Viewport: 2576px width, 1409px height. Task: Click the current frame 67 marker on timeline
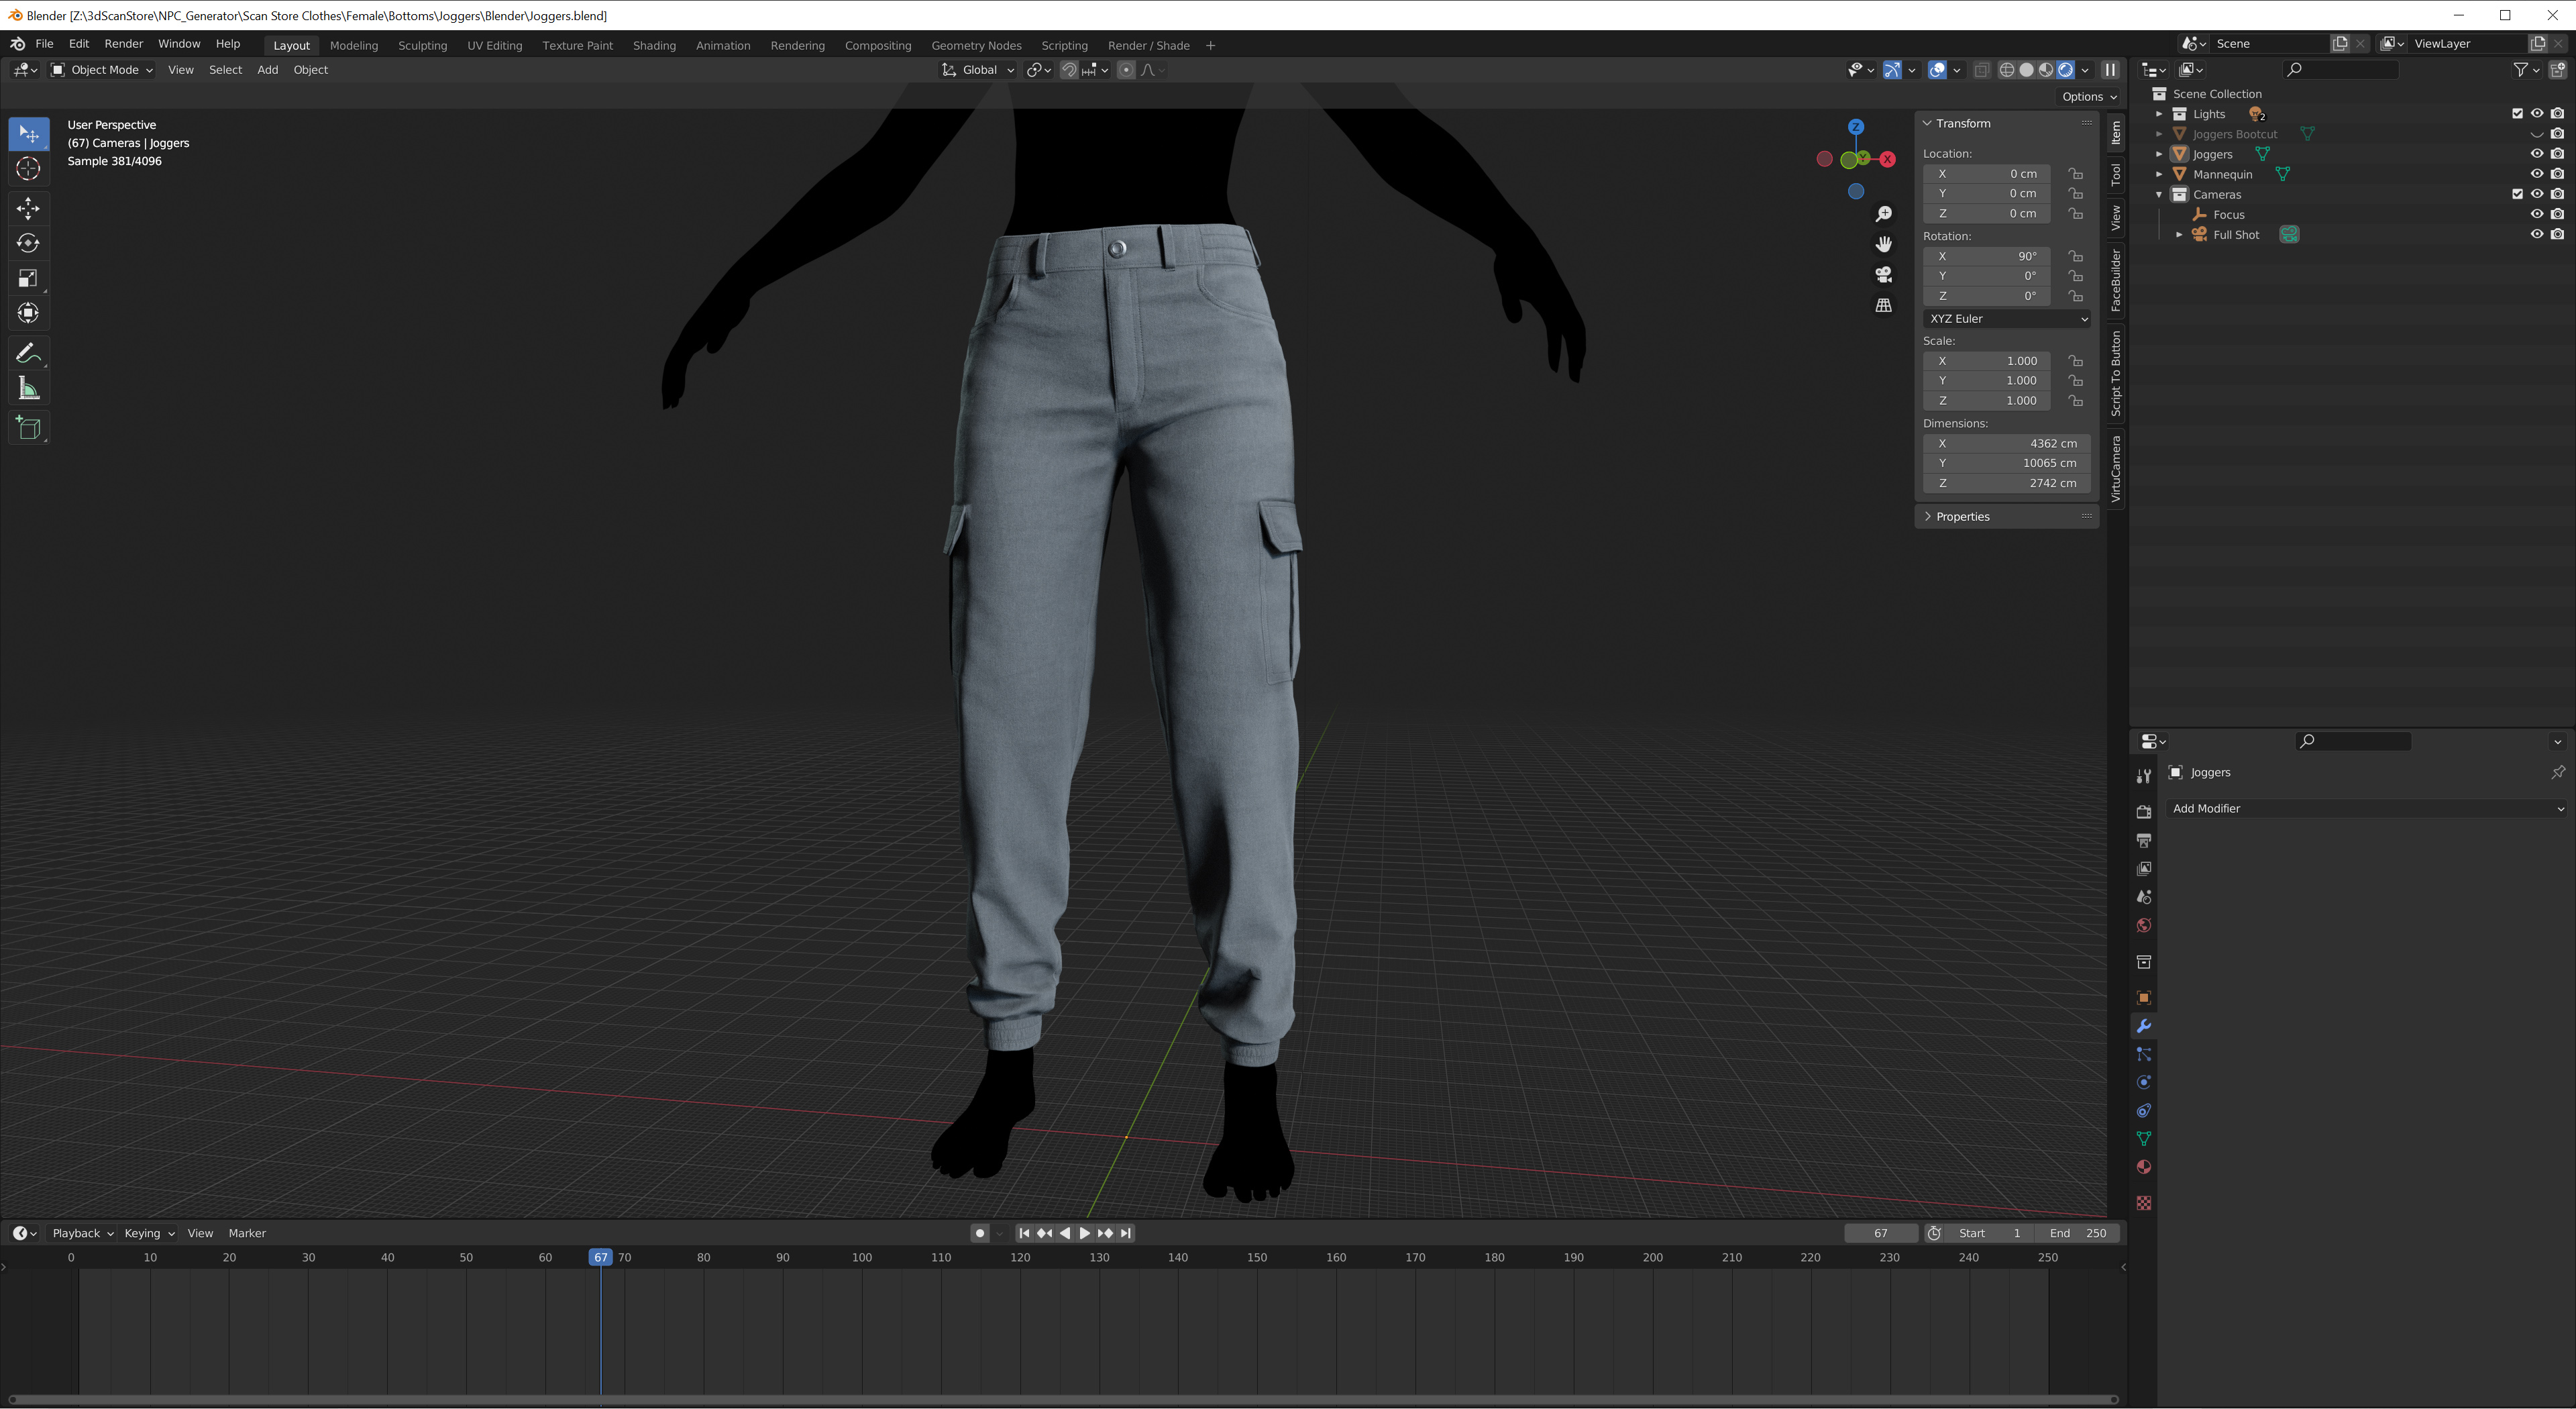[x=600, y=1257]
